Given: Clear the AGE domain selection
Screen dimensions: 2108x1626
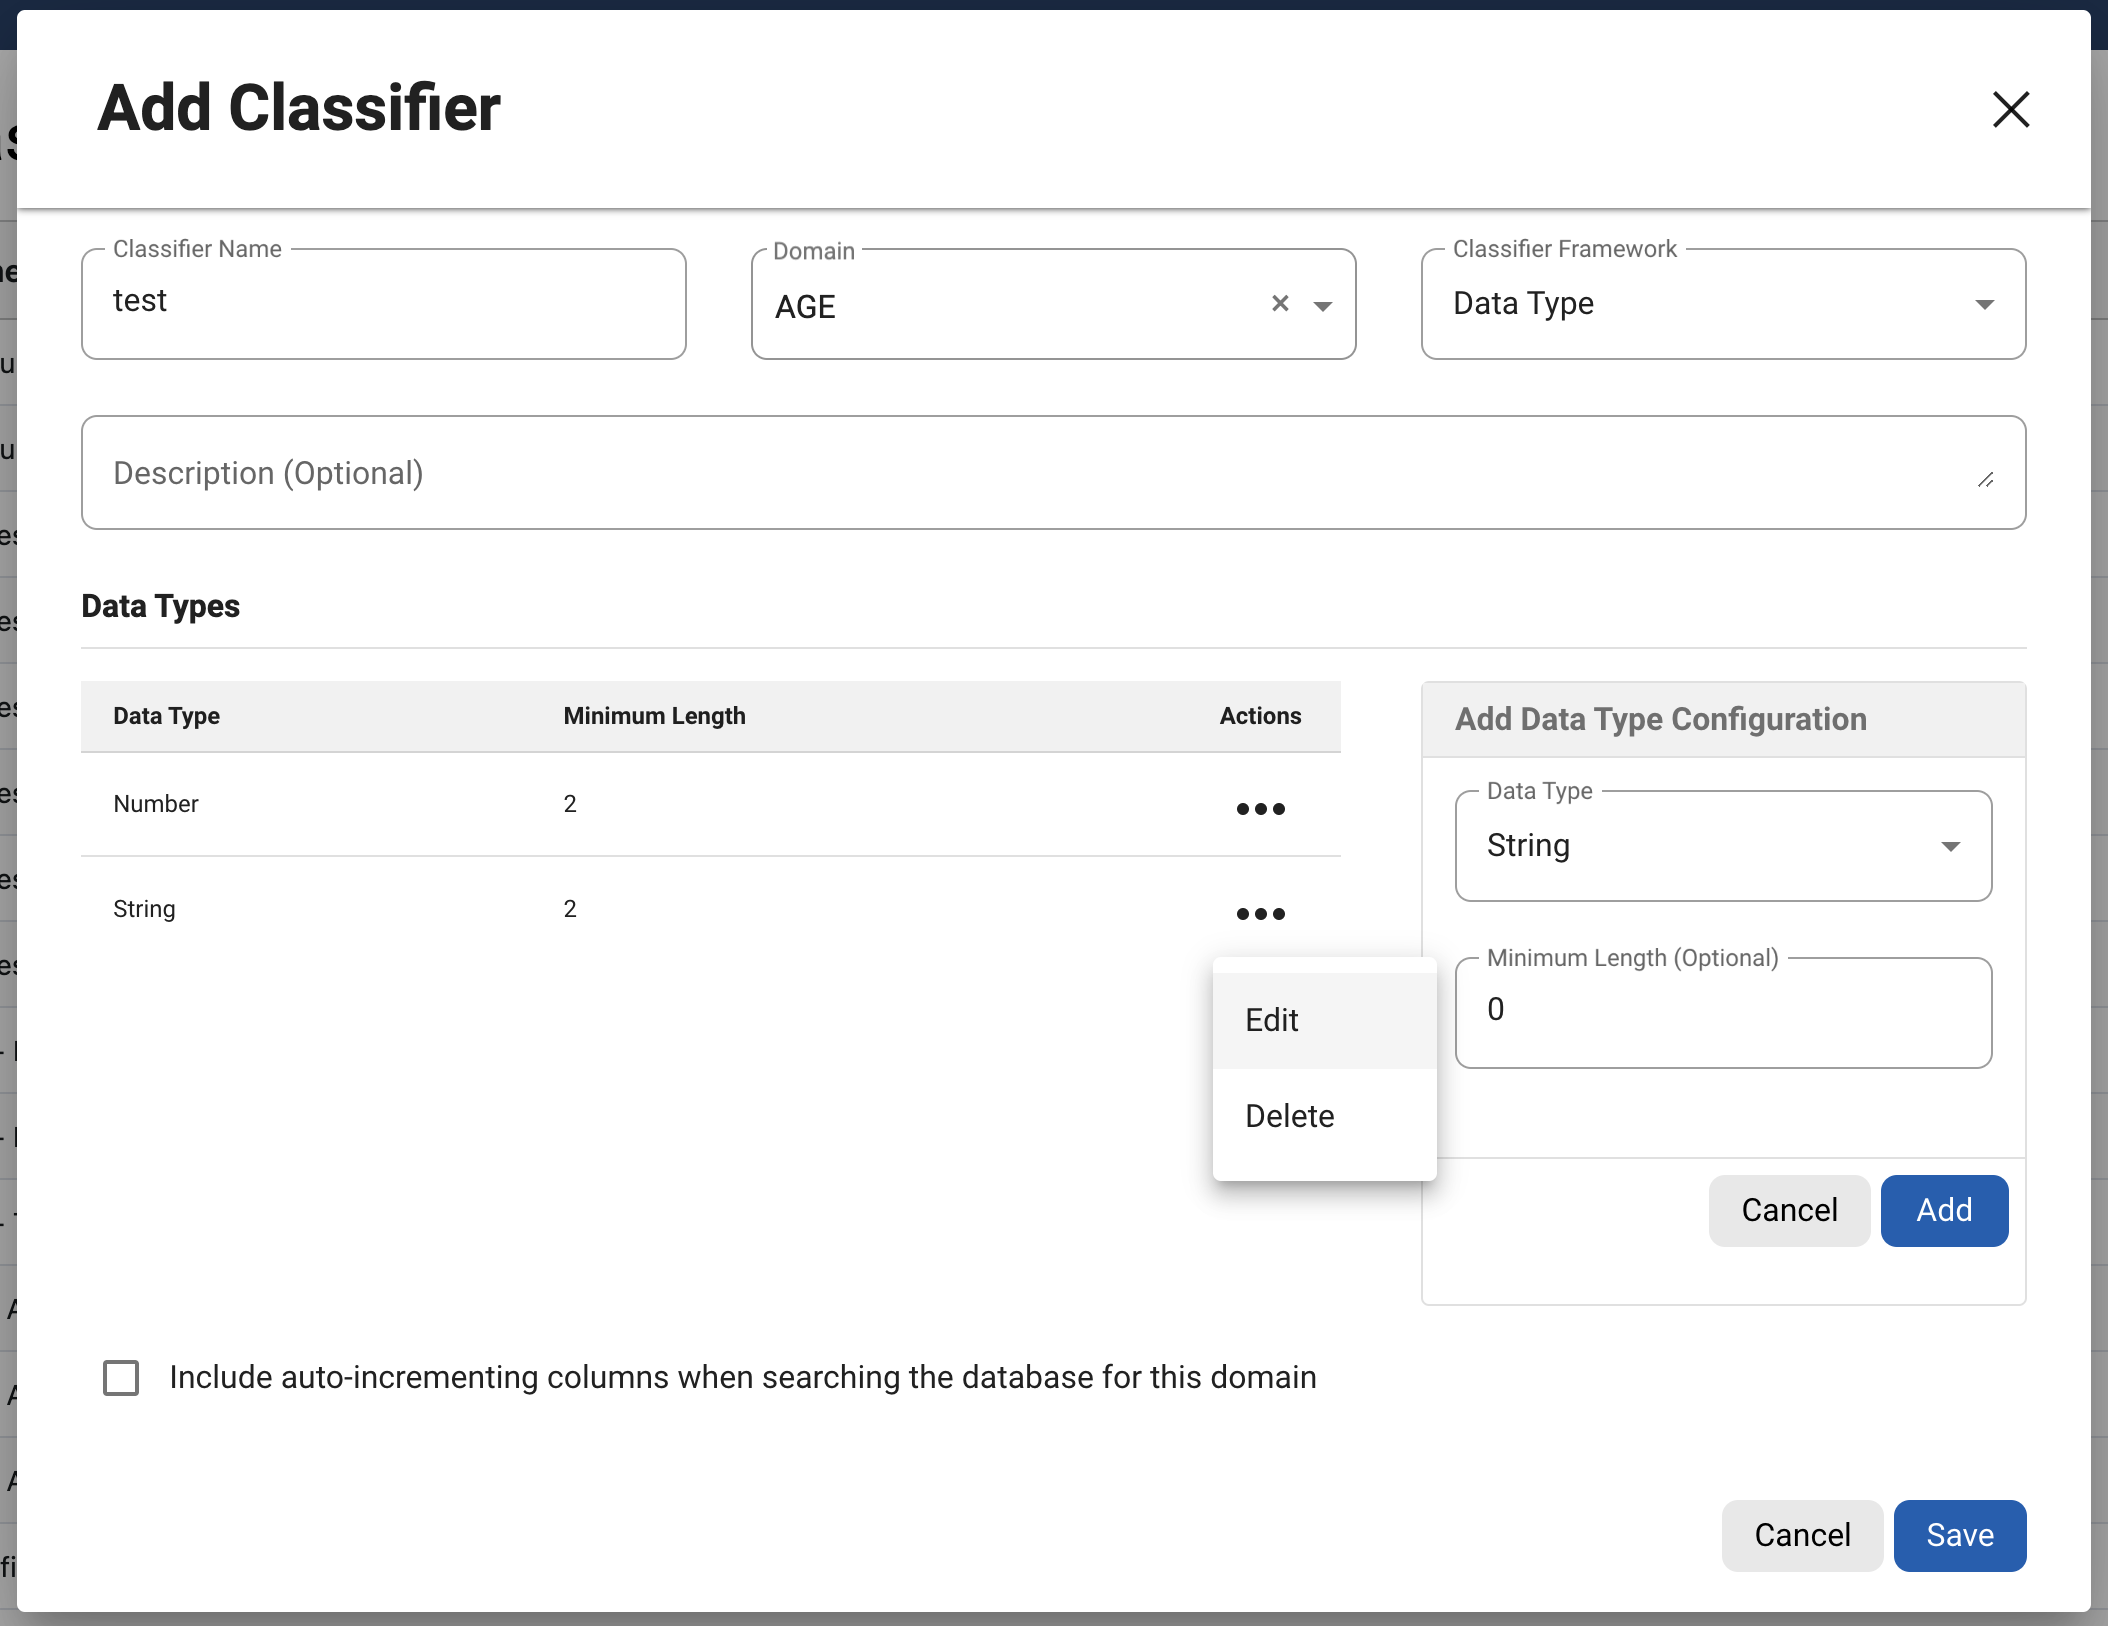Looking at the screenshot, I should point(1281,303).
